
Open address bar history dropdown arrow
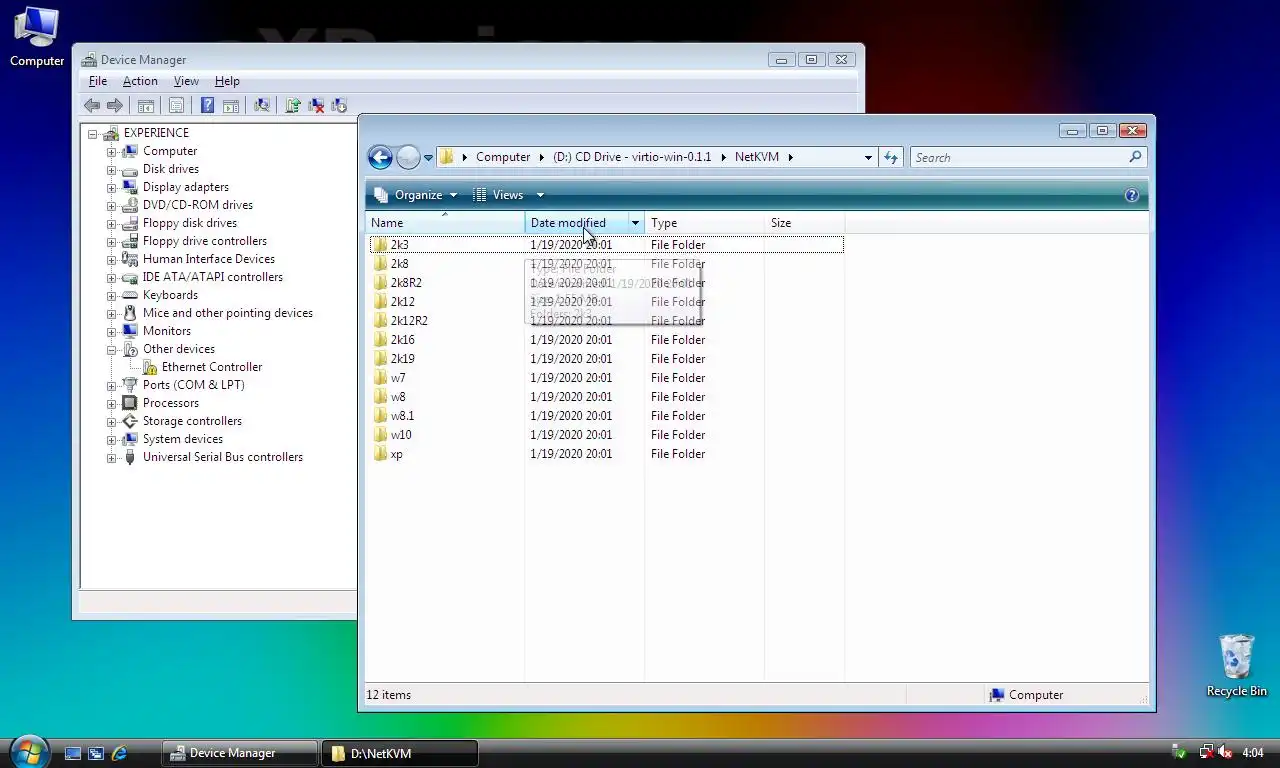[868, 157]
